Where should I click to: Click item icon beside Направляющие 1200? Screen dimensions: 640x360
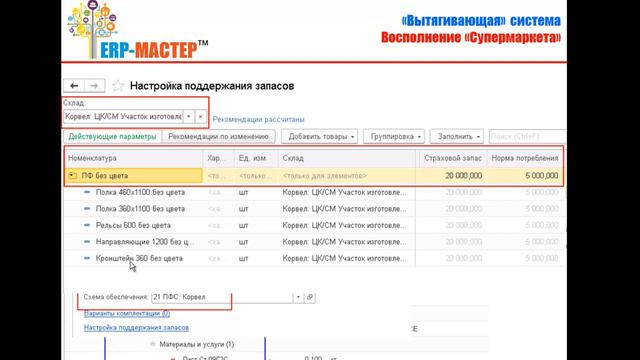pyautogui.click(x=87, y=241)
